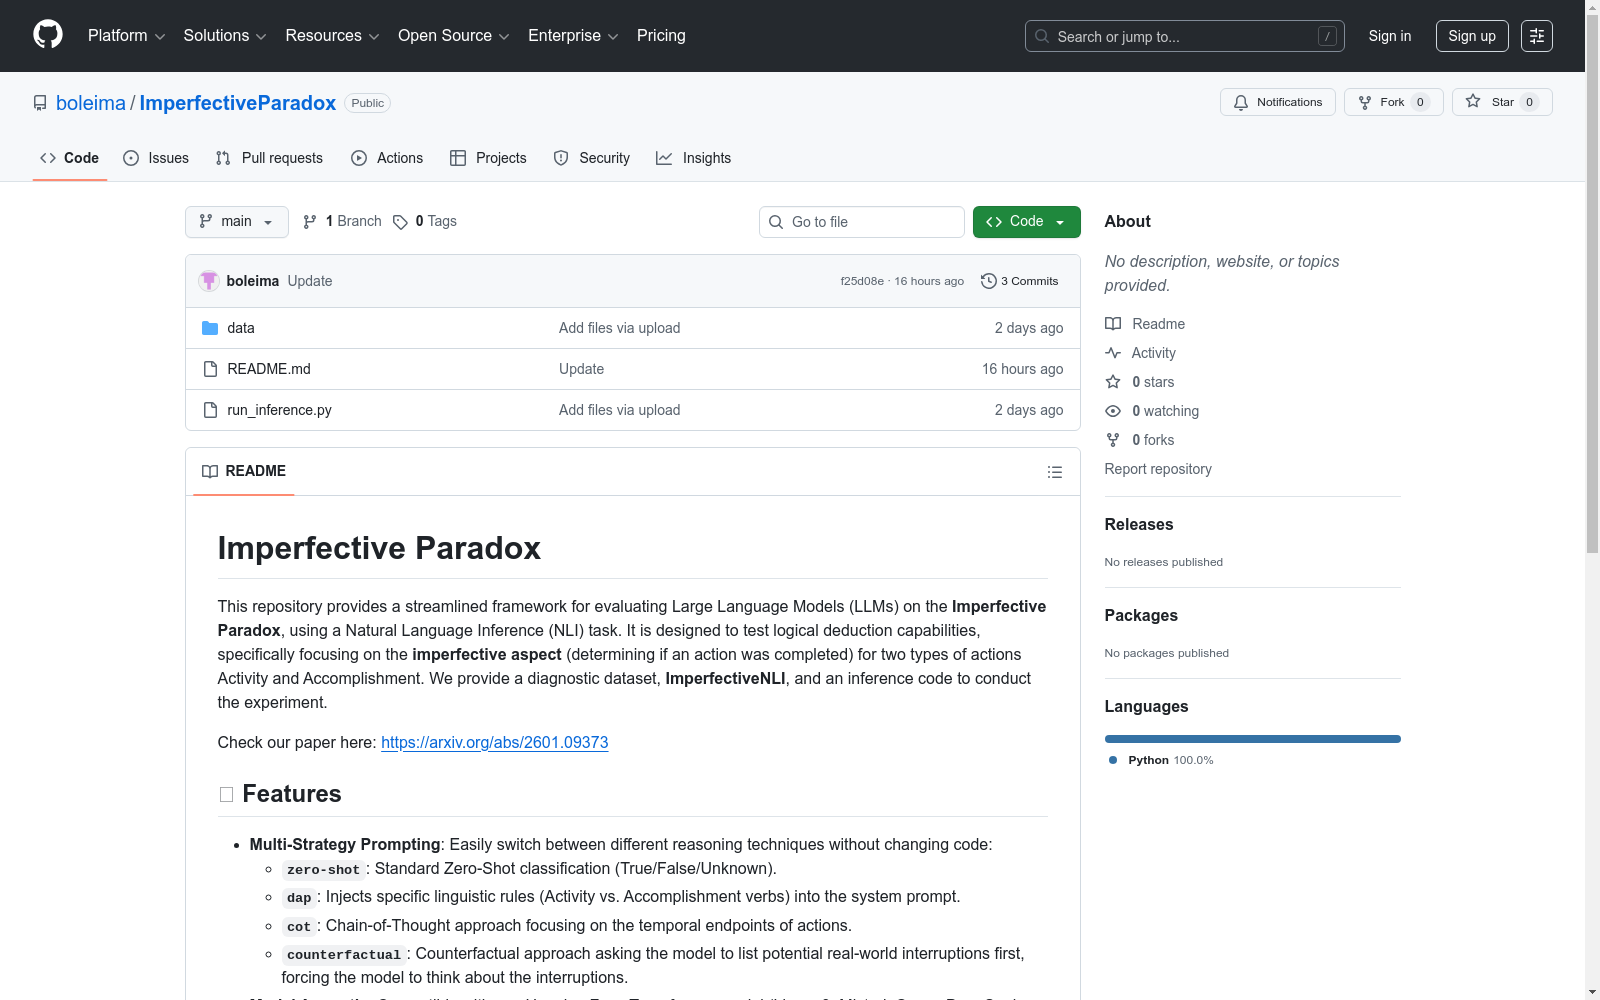Open the main branch selector dropdown
Screen dimensions: 1600x1000
tap(237, 222)
